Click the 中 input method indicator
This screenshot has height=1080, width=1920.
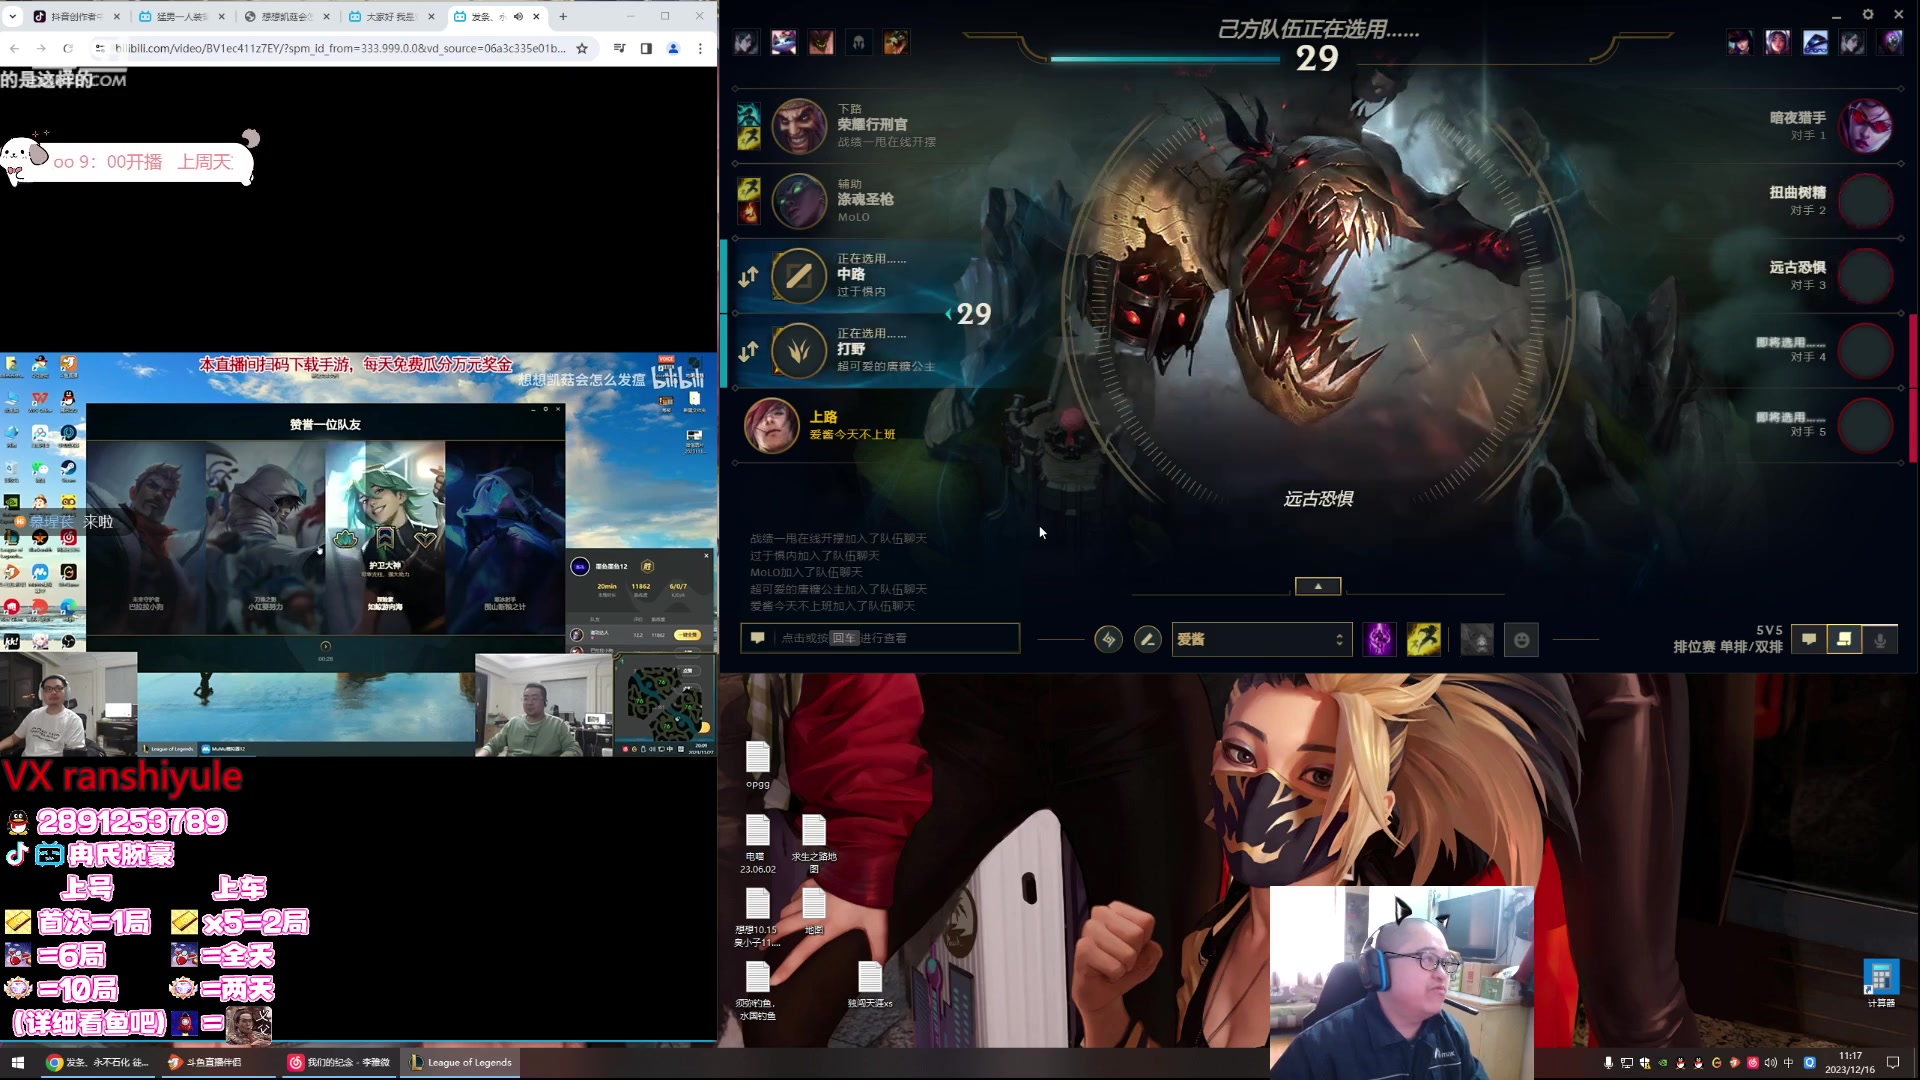[1789, 1063]
